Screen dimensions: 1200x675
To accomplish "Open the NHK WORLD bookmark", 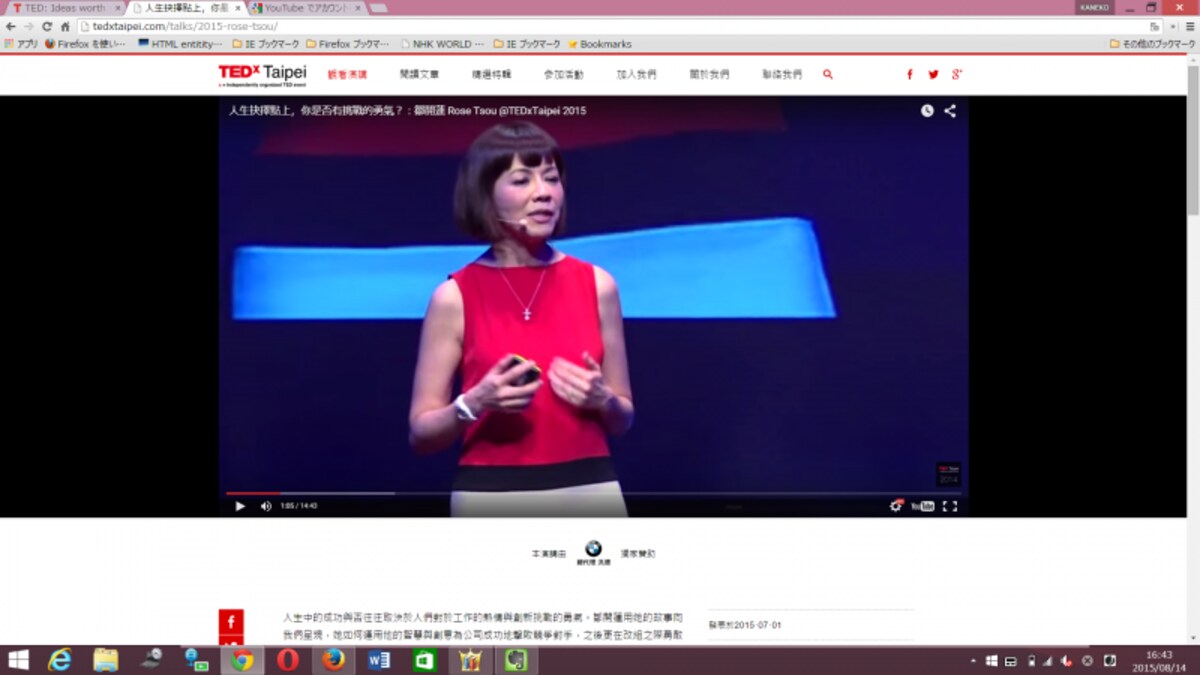I will click(x=442, y=44).
